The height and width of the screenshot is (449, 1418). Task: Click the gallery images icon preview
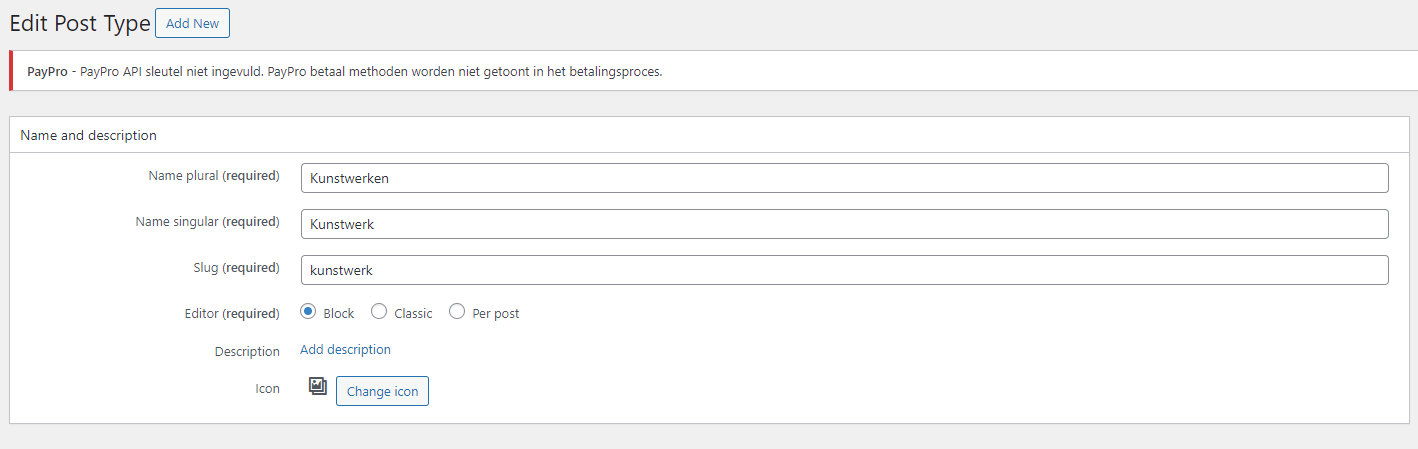pos(318,386)
